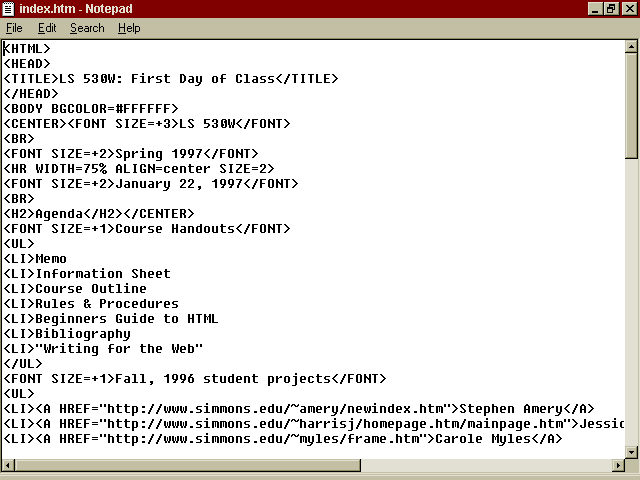Open the File menu
Screen dimensions: 640x480
coord(14,28)
